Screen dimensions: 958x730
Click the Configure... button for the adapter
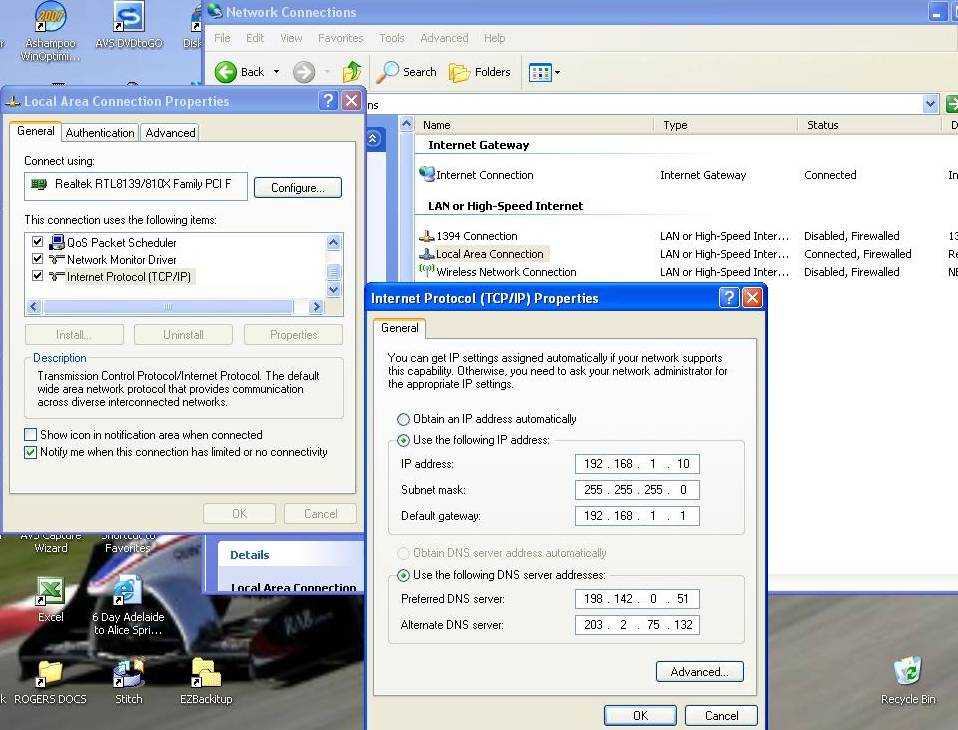coord(297,187)
